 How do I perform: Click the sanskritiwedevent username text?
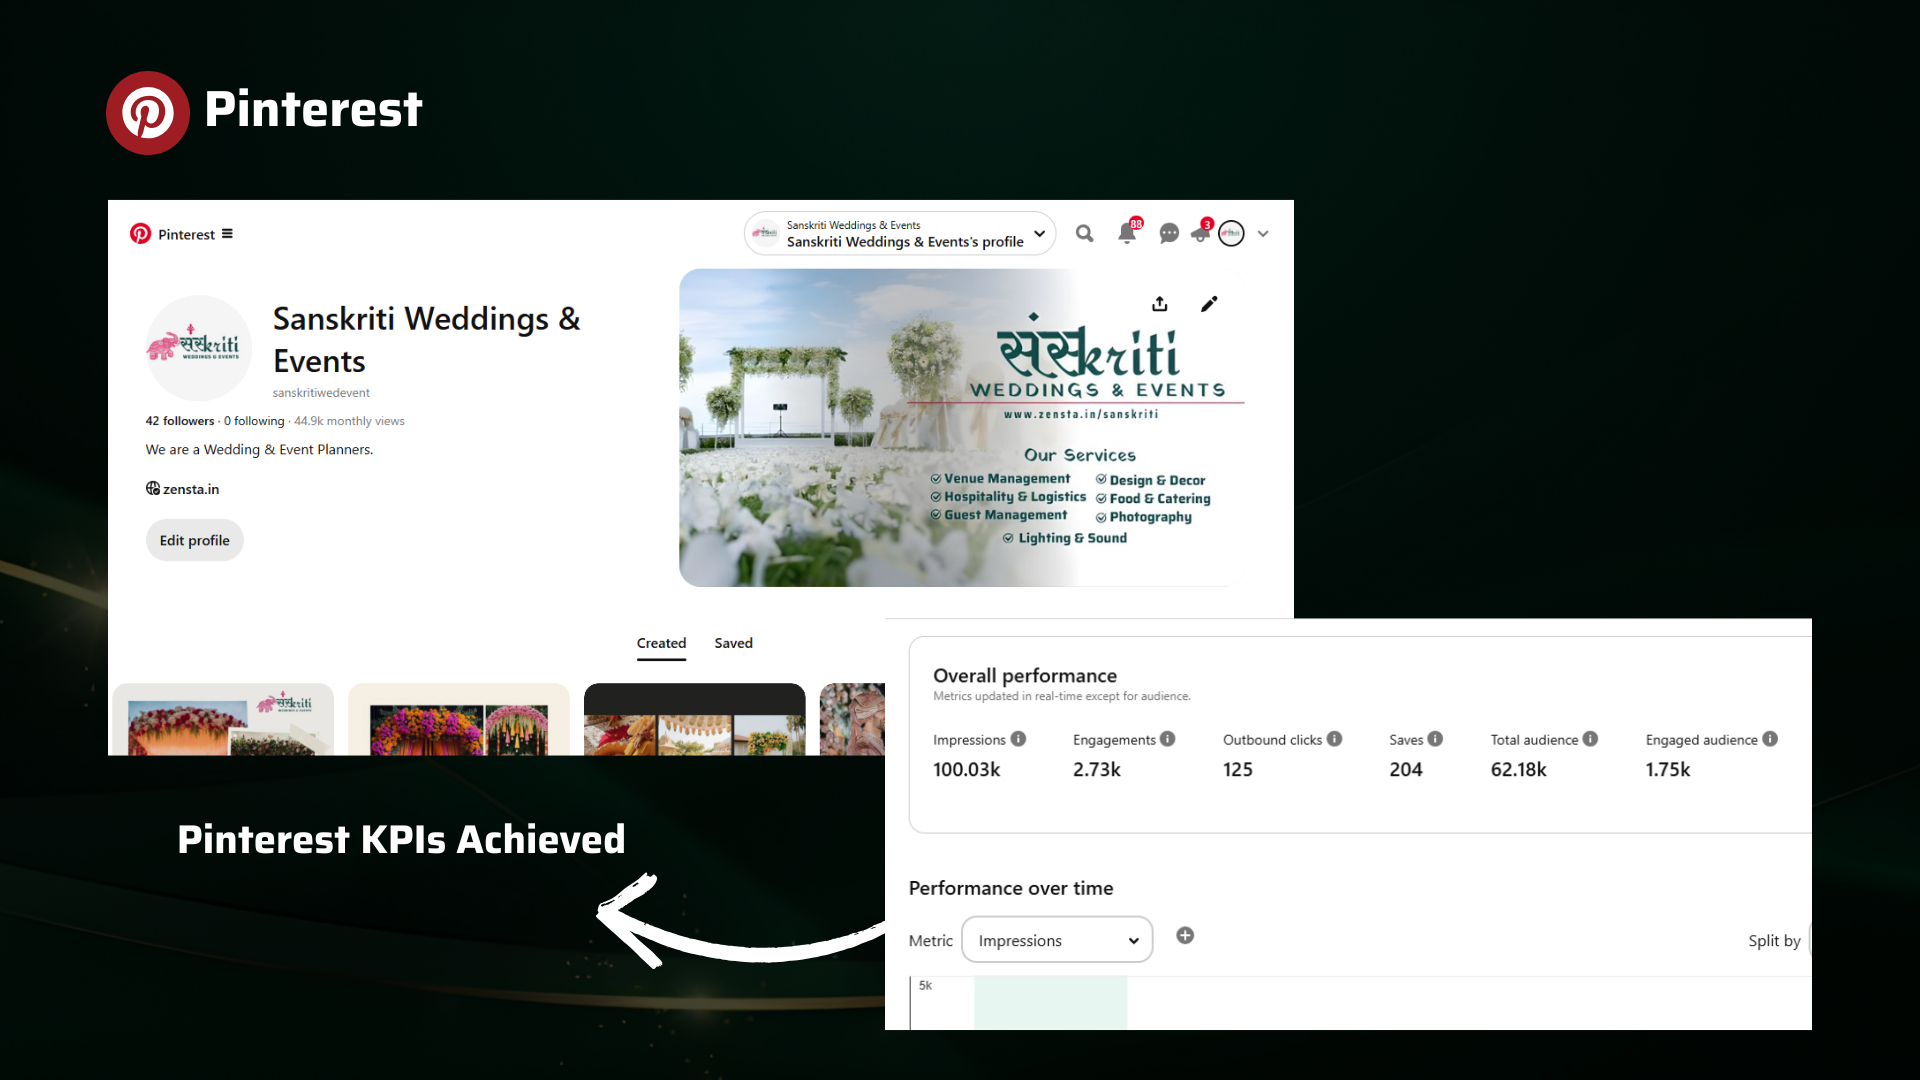coord(321,393)
